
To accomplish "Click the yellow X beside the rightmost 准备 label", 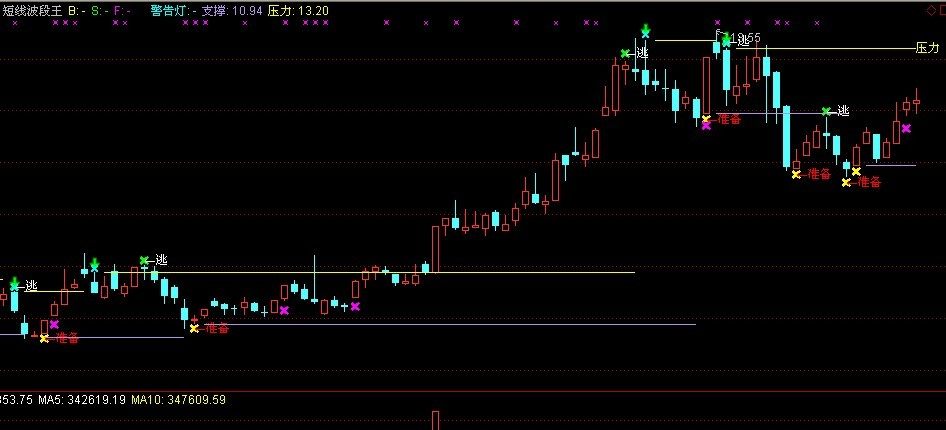I will point(846,182).
